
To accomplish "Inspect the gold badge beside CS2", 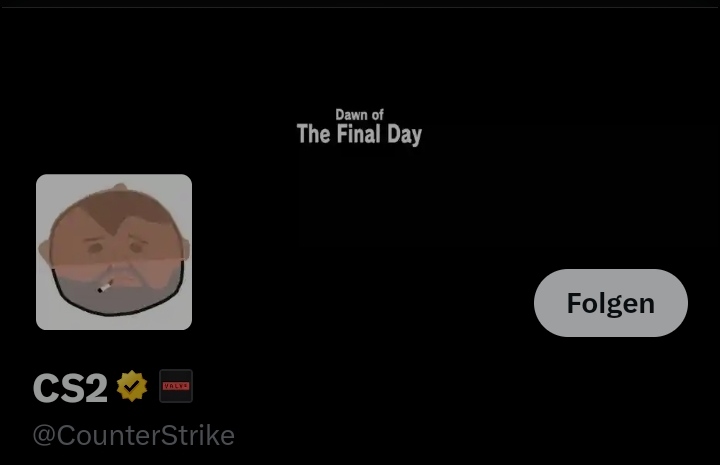I will [x=132, y=386].
